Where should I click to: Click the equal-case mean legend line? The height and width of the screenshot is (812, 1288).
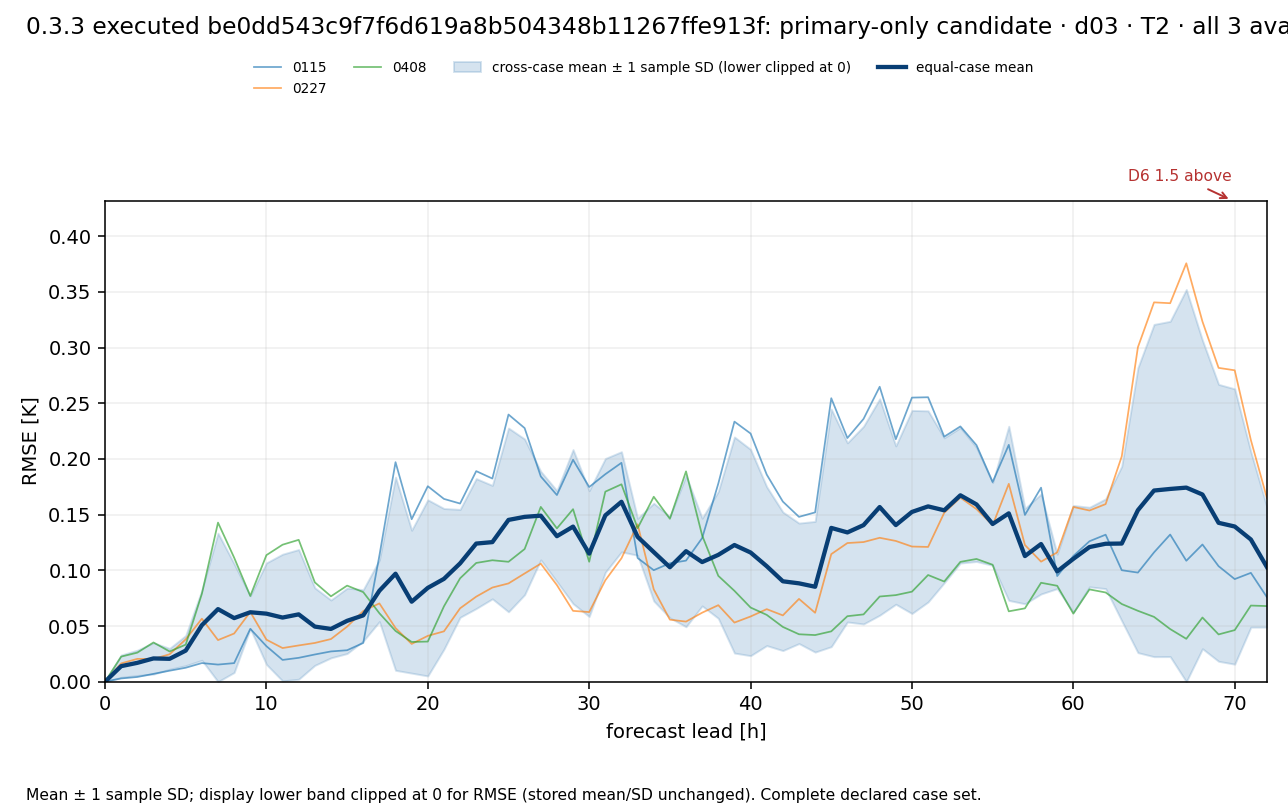(x=892, y=68)
